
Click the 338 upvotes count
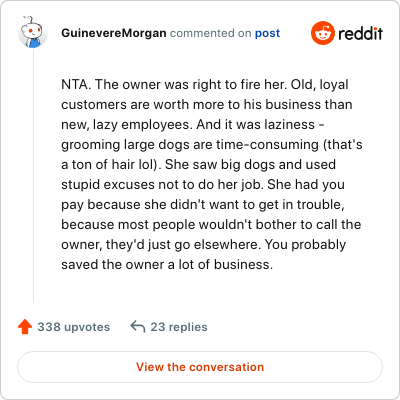point(73,327)
